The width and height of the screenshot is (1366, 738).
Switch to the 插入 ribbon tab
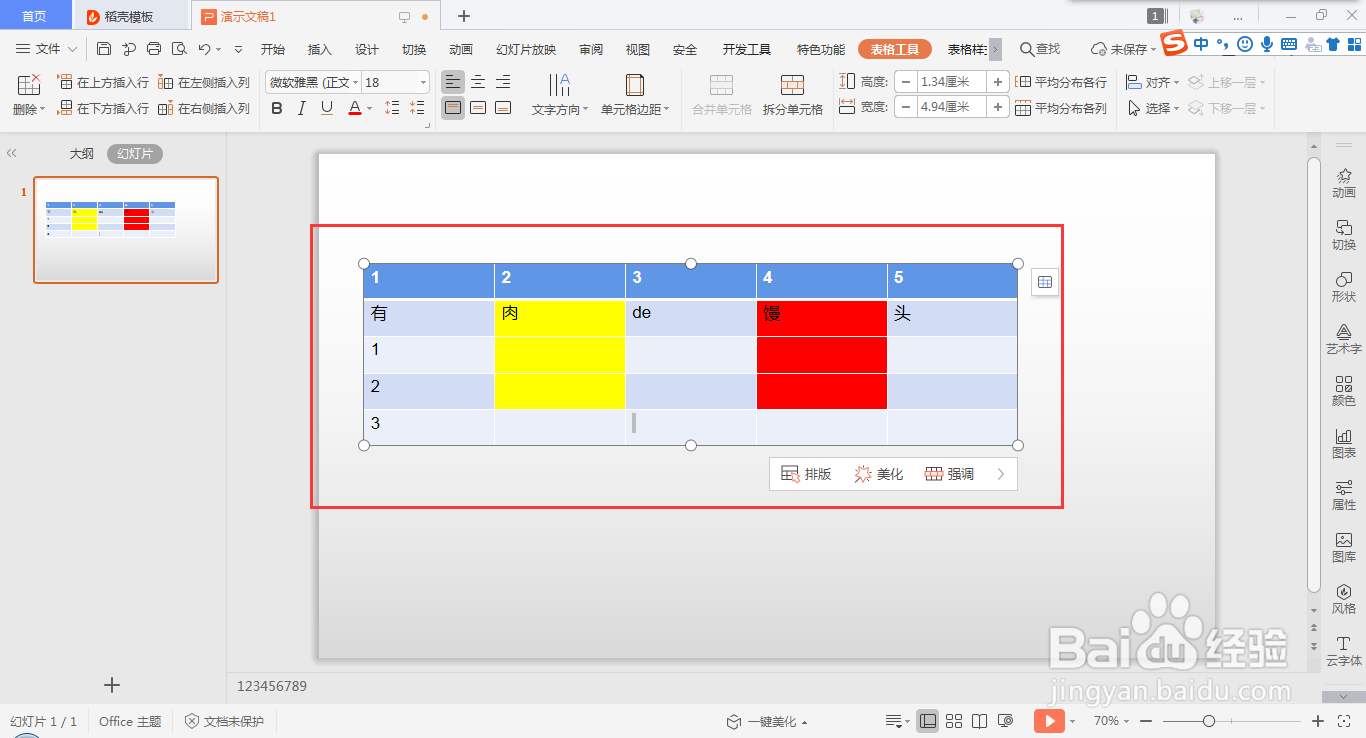point(320,48)
